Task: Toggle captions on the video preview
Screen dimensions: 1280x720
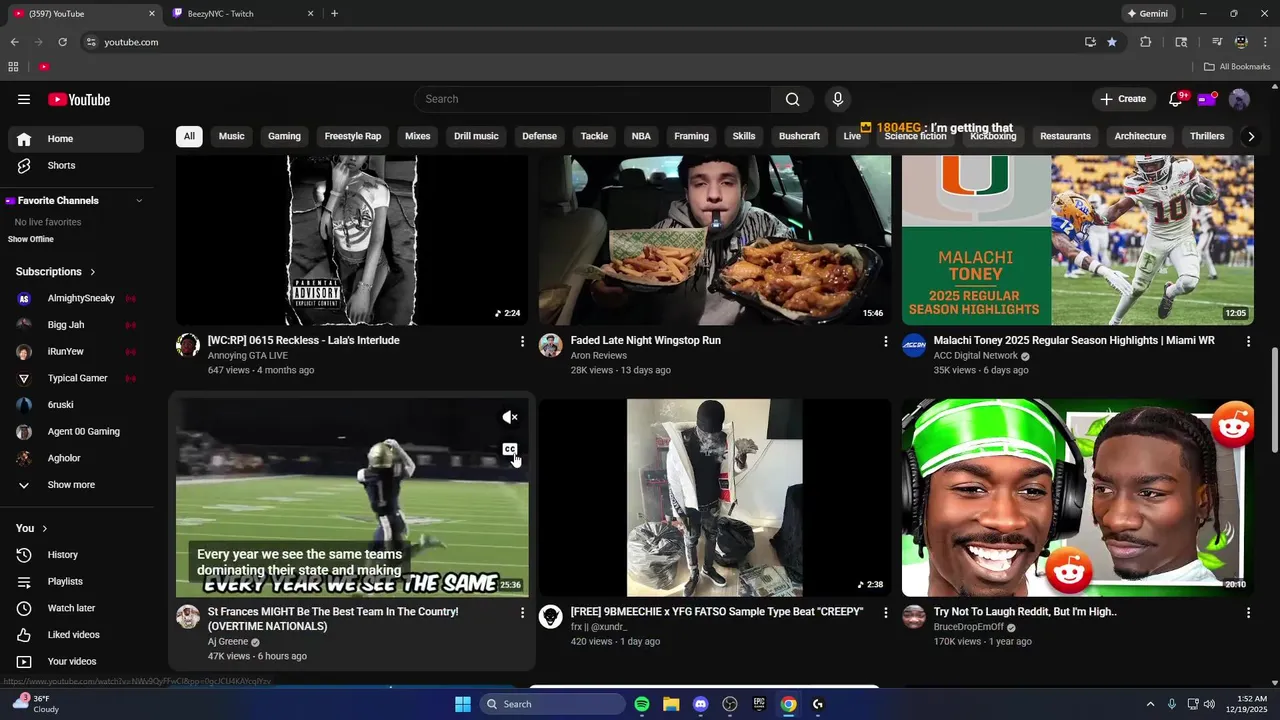Action: [510, 450]
